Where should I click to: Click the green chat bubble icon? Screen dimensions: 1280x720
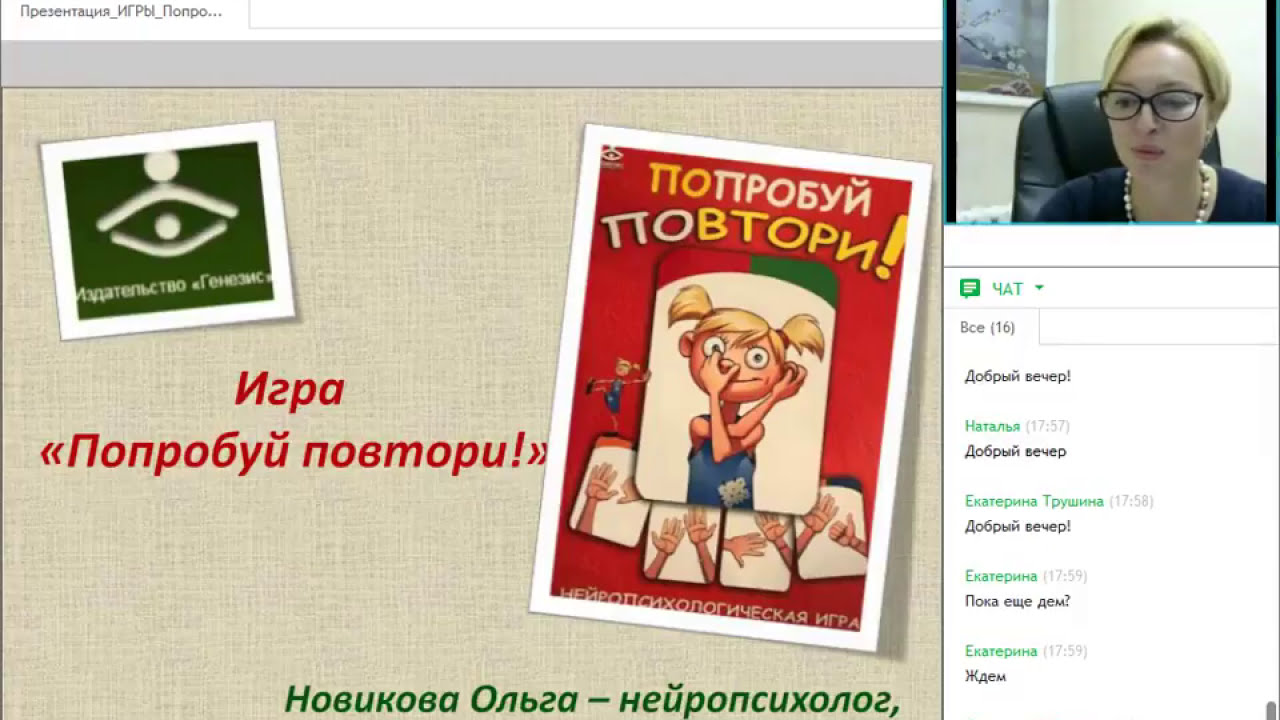(969, 289)
